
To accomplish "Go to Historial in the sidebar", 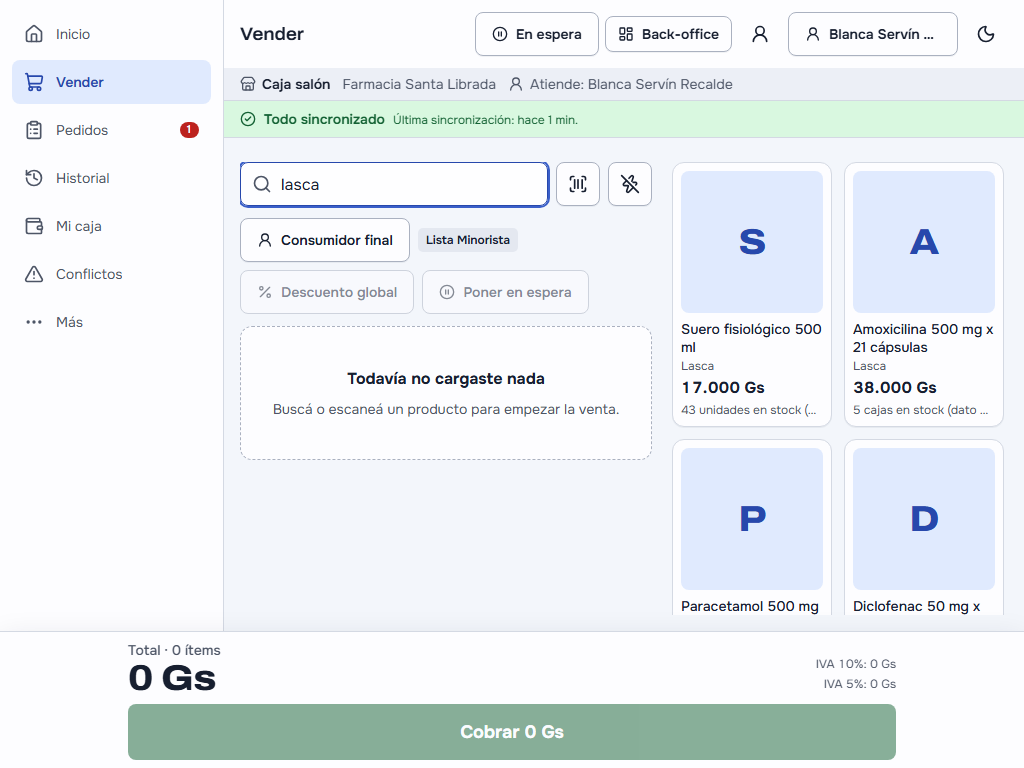I will [112, 178].
